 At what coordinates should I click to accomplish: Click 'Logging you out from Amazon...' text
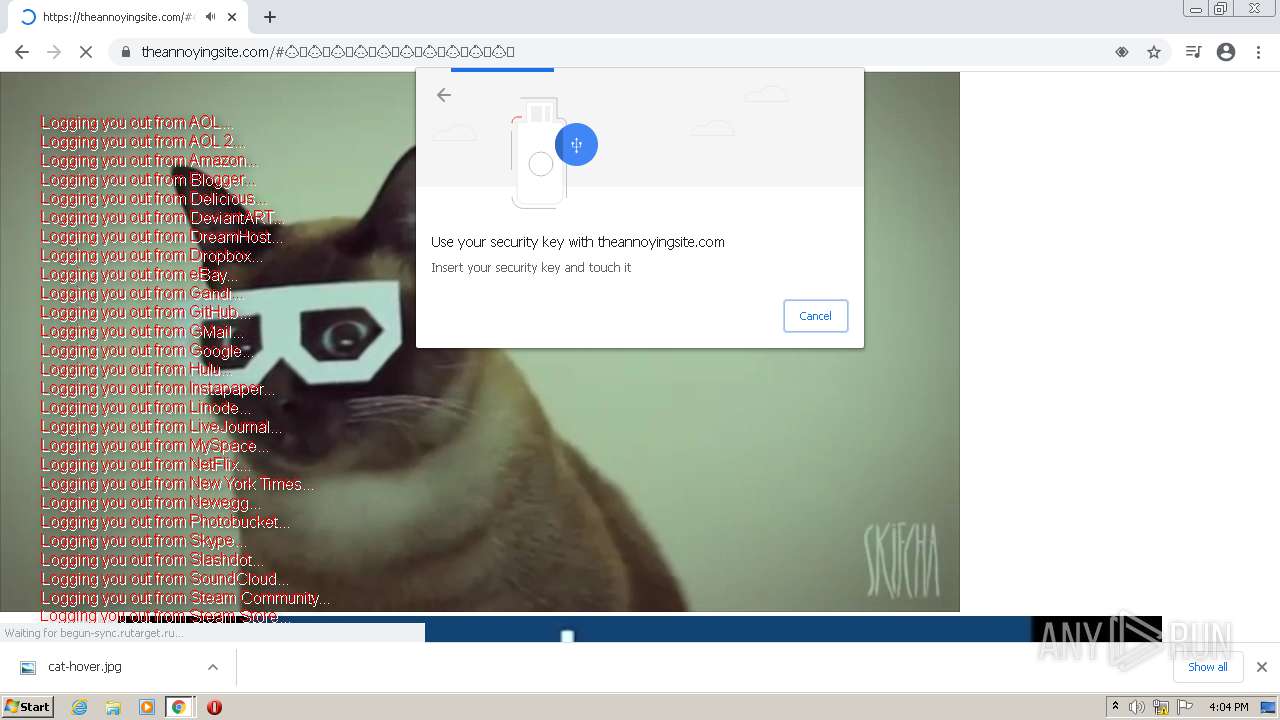pos(149,161)
